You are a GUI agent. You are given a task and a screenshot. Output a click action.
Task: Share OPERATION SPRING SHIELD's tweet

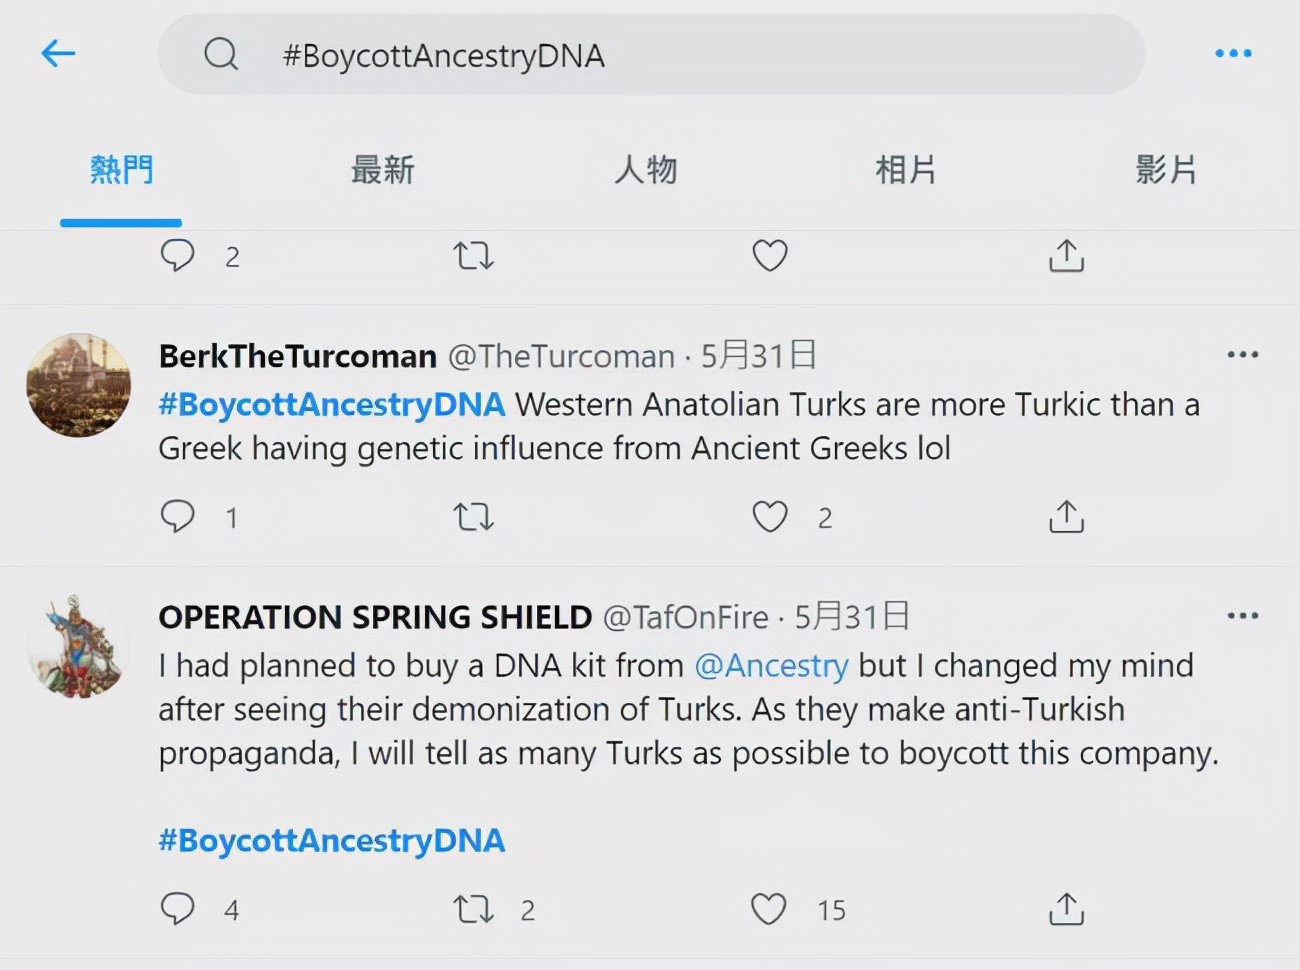point(1066,909)
